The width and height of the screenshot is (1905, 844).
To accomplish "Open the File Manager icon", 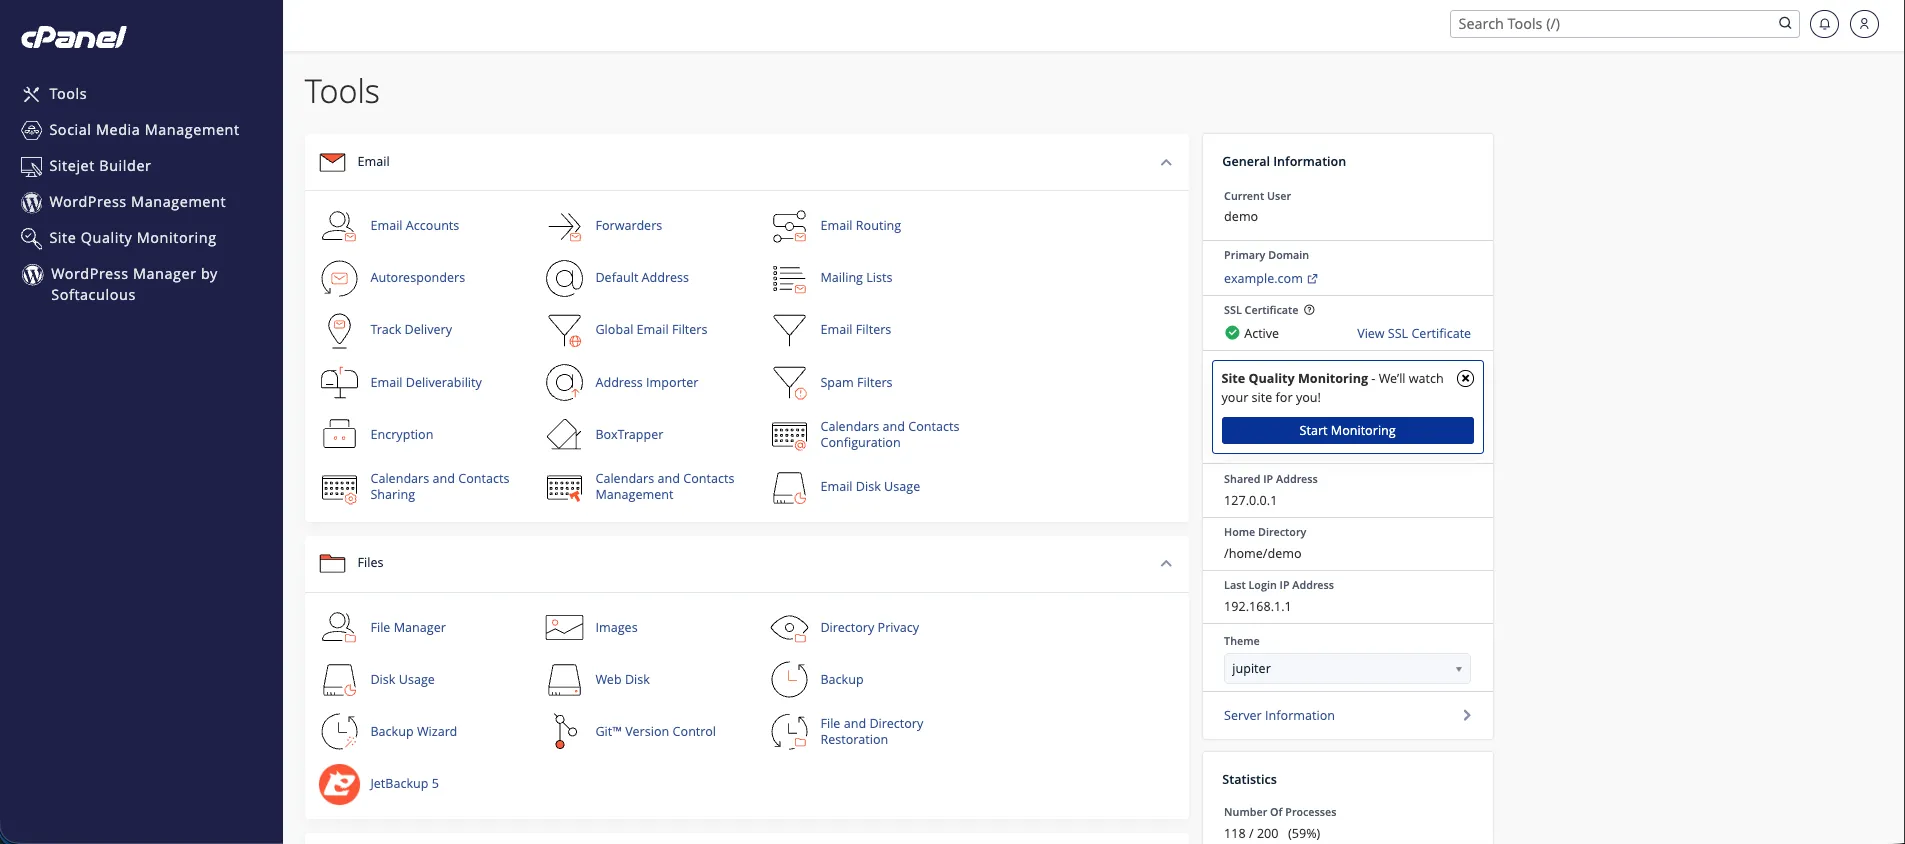I will pyautogui.click(x=339, y=627).
